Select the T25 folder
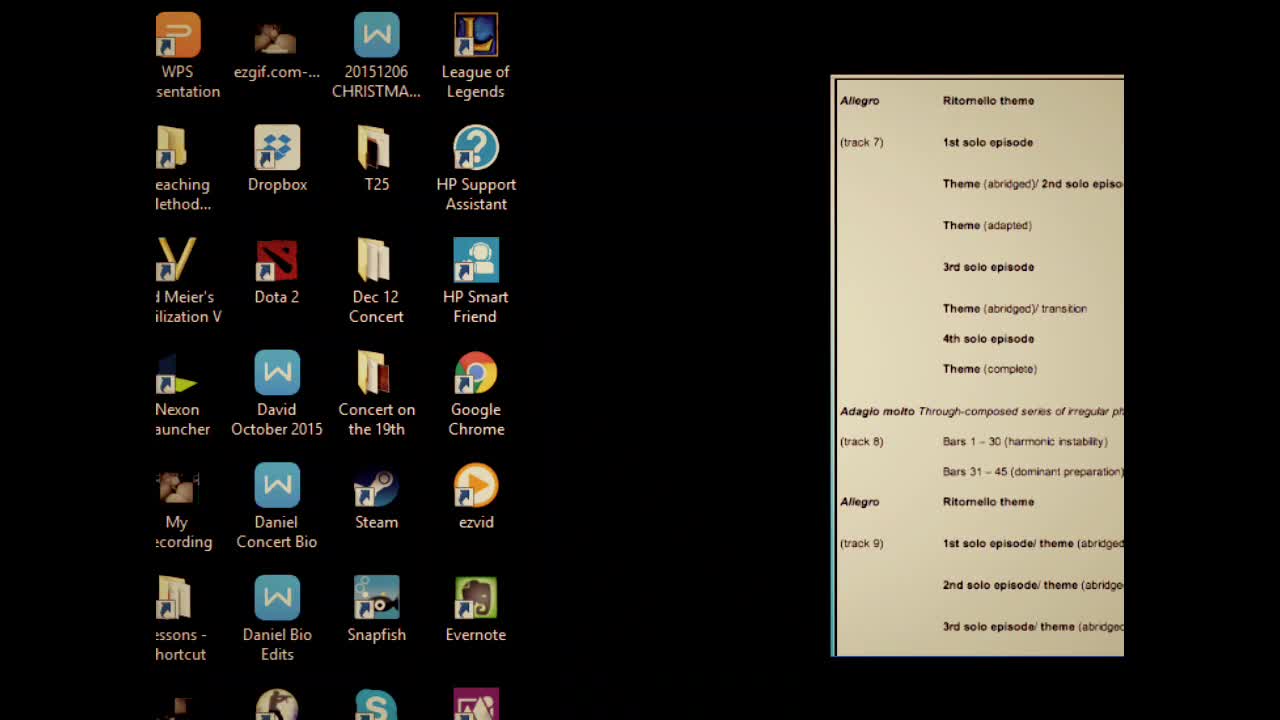1280x720 pixels. (376, 148)
